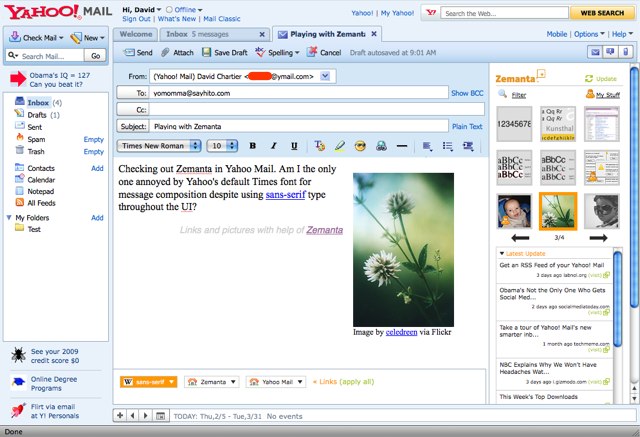Screen dimensions: 640x437
Task: Collapse the My Folders tree
Action: pos(9,217)
